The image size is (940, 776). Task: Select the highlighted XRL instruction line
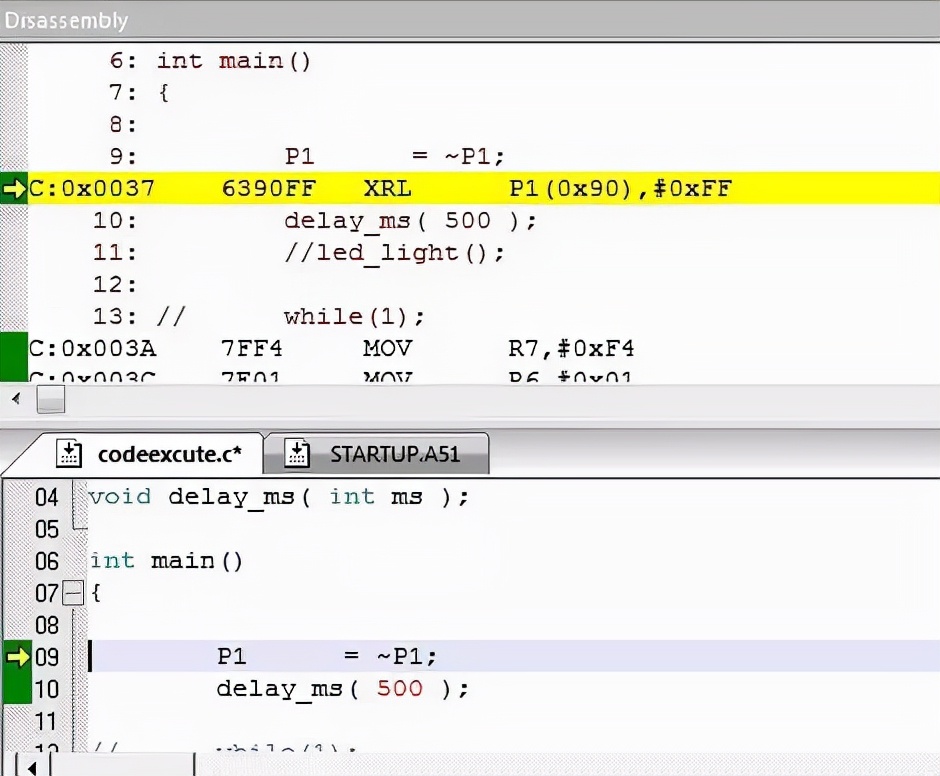click(x=470, y=188)
